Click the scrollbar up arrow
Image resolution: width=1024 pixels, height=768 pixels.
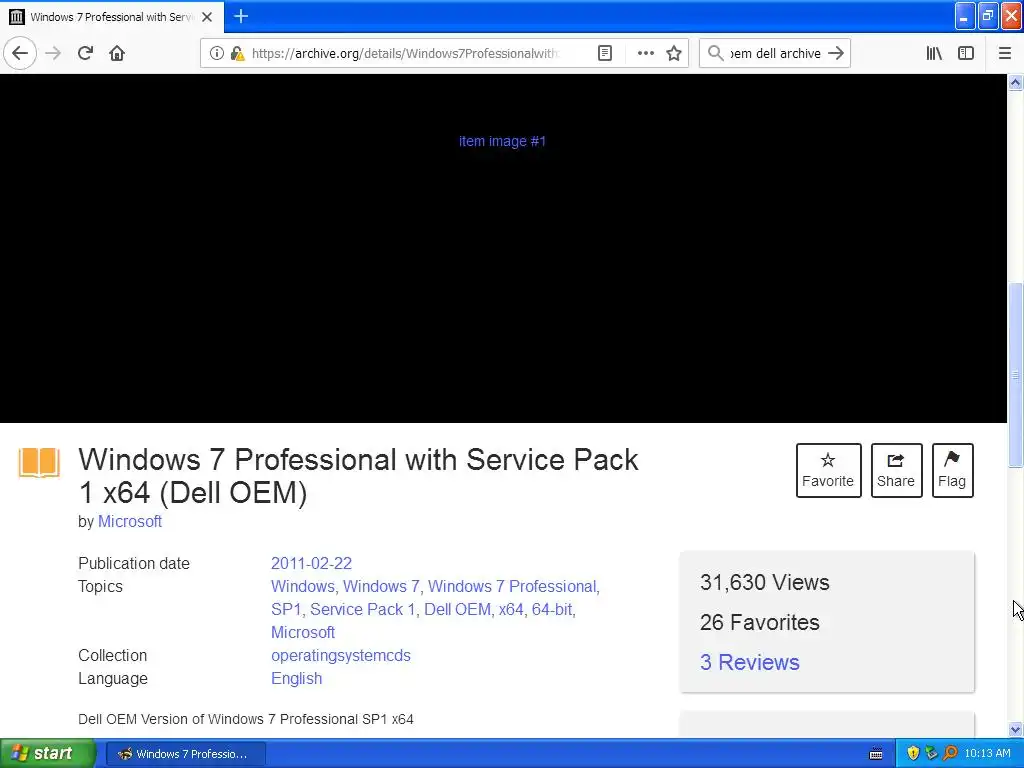coord(1015,82)
